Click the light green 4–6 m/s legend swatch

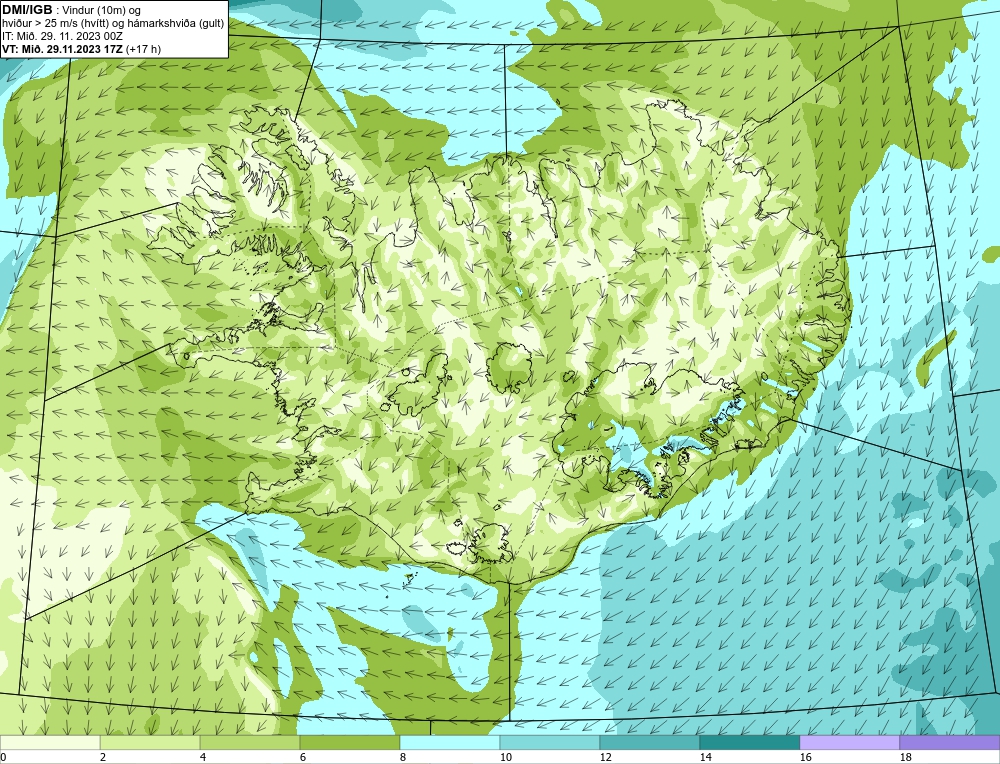(x=250, y=742)
